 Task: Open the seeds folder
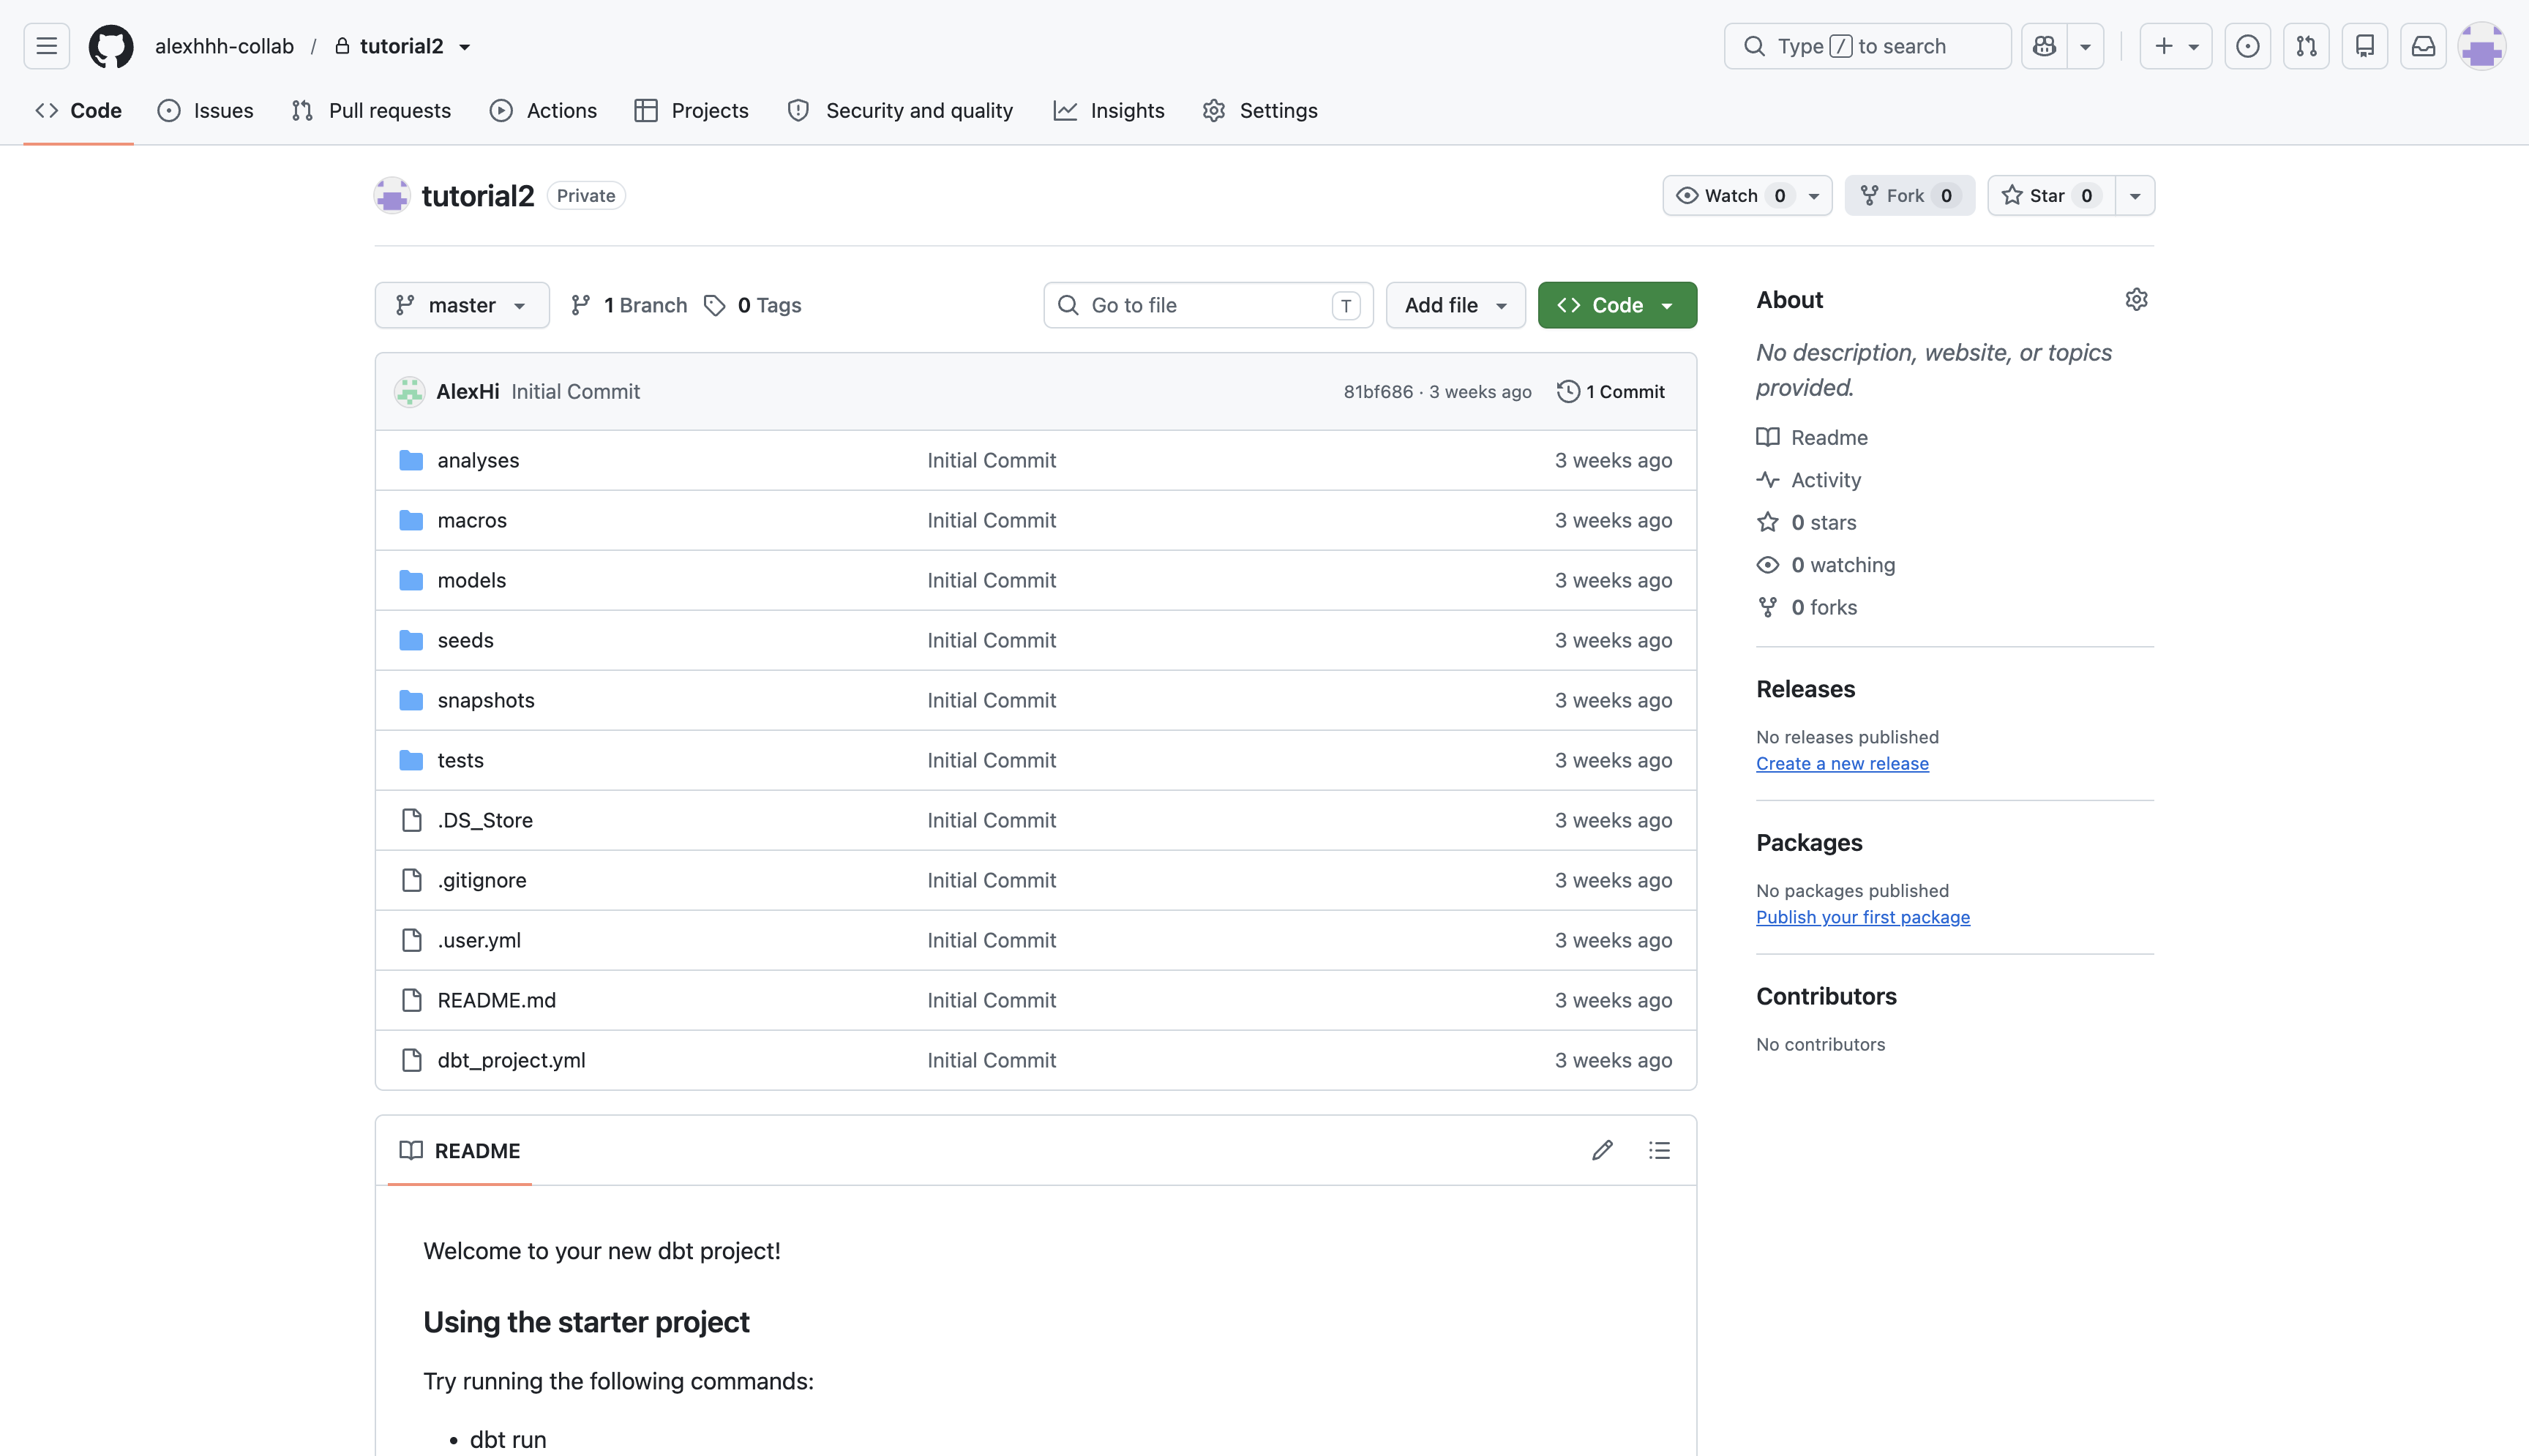465,640
